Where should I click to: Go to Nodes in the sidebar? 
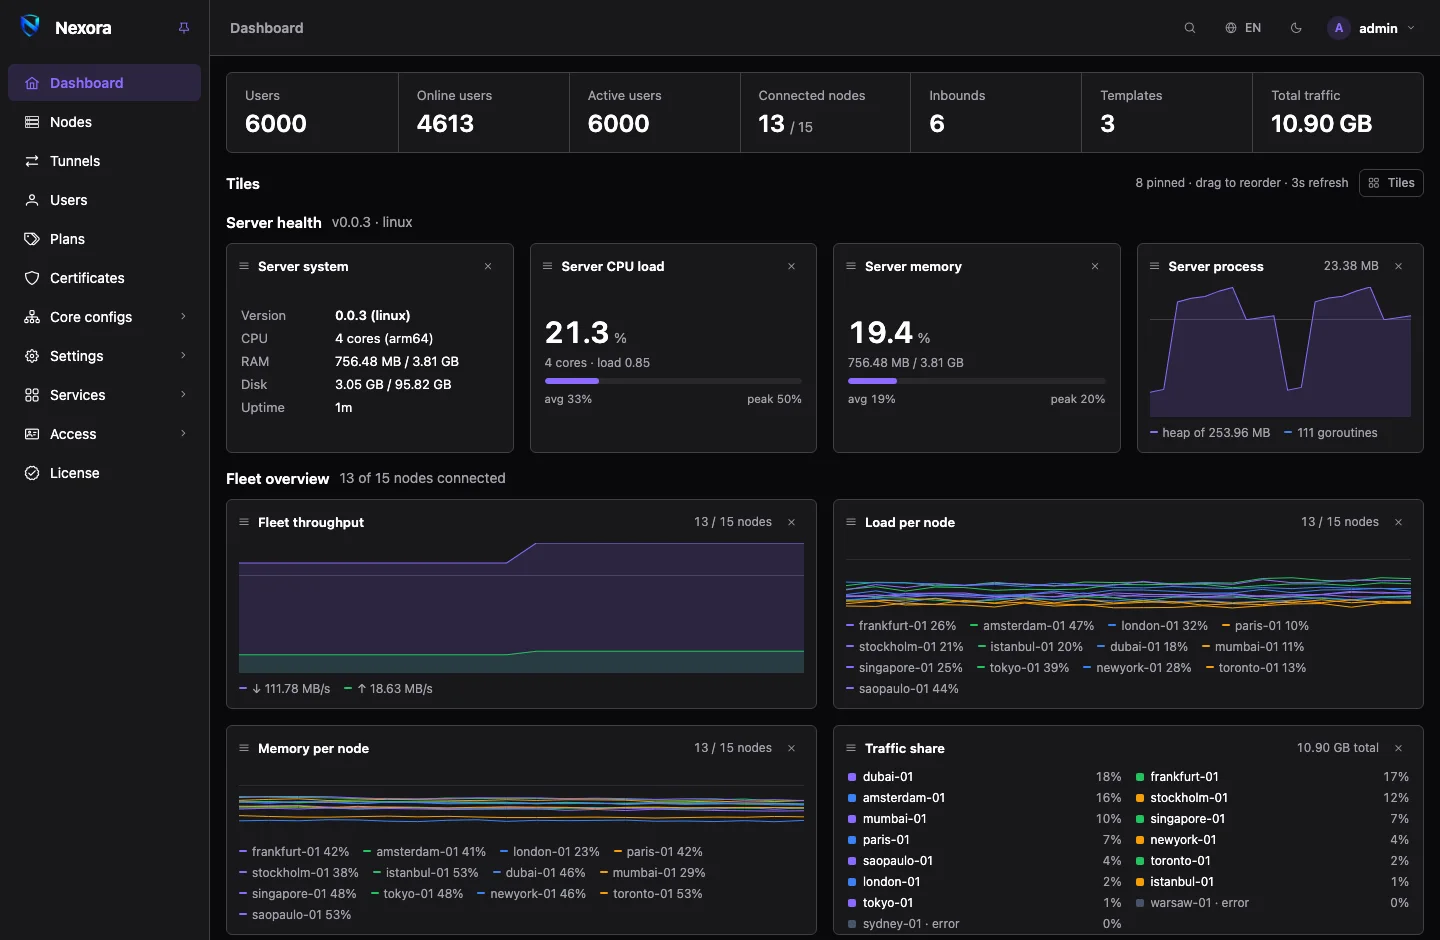pyautogui.click(x=104, y=122)
